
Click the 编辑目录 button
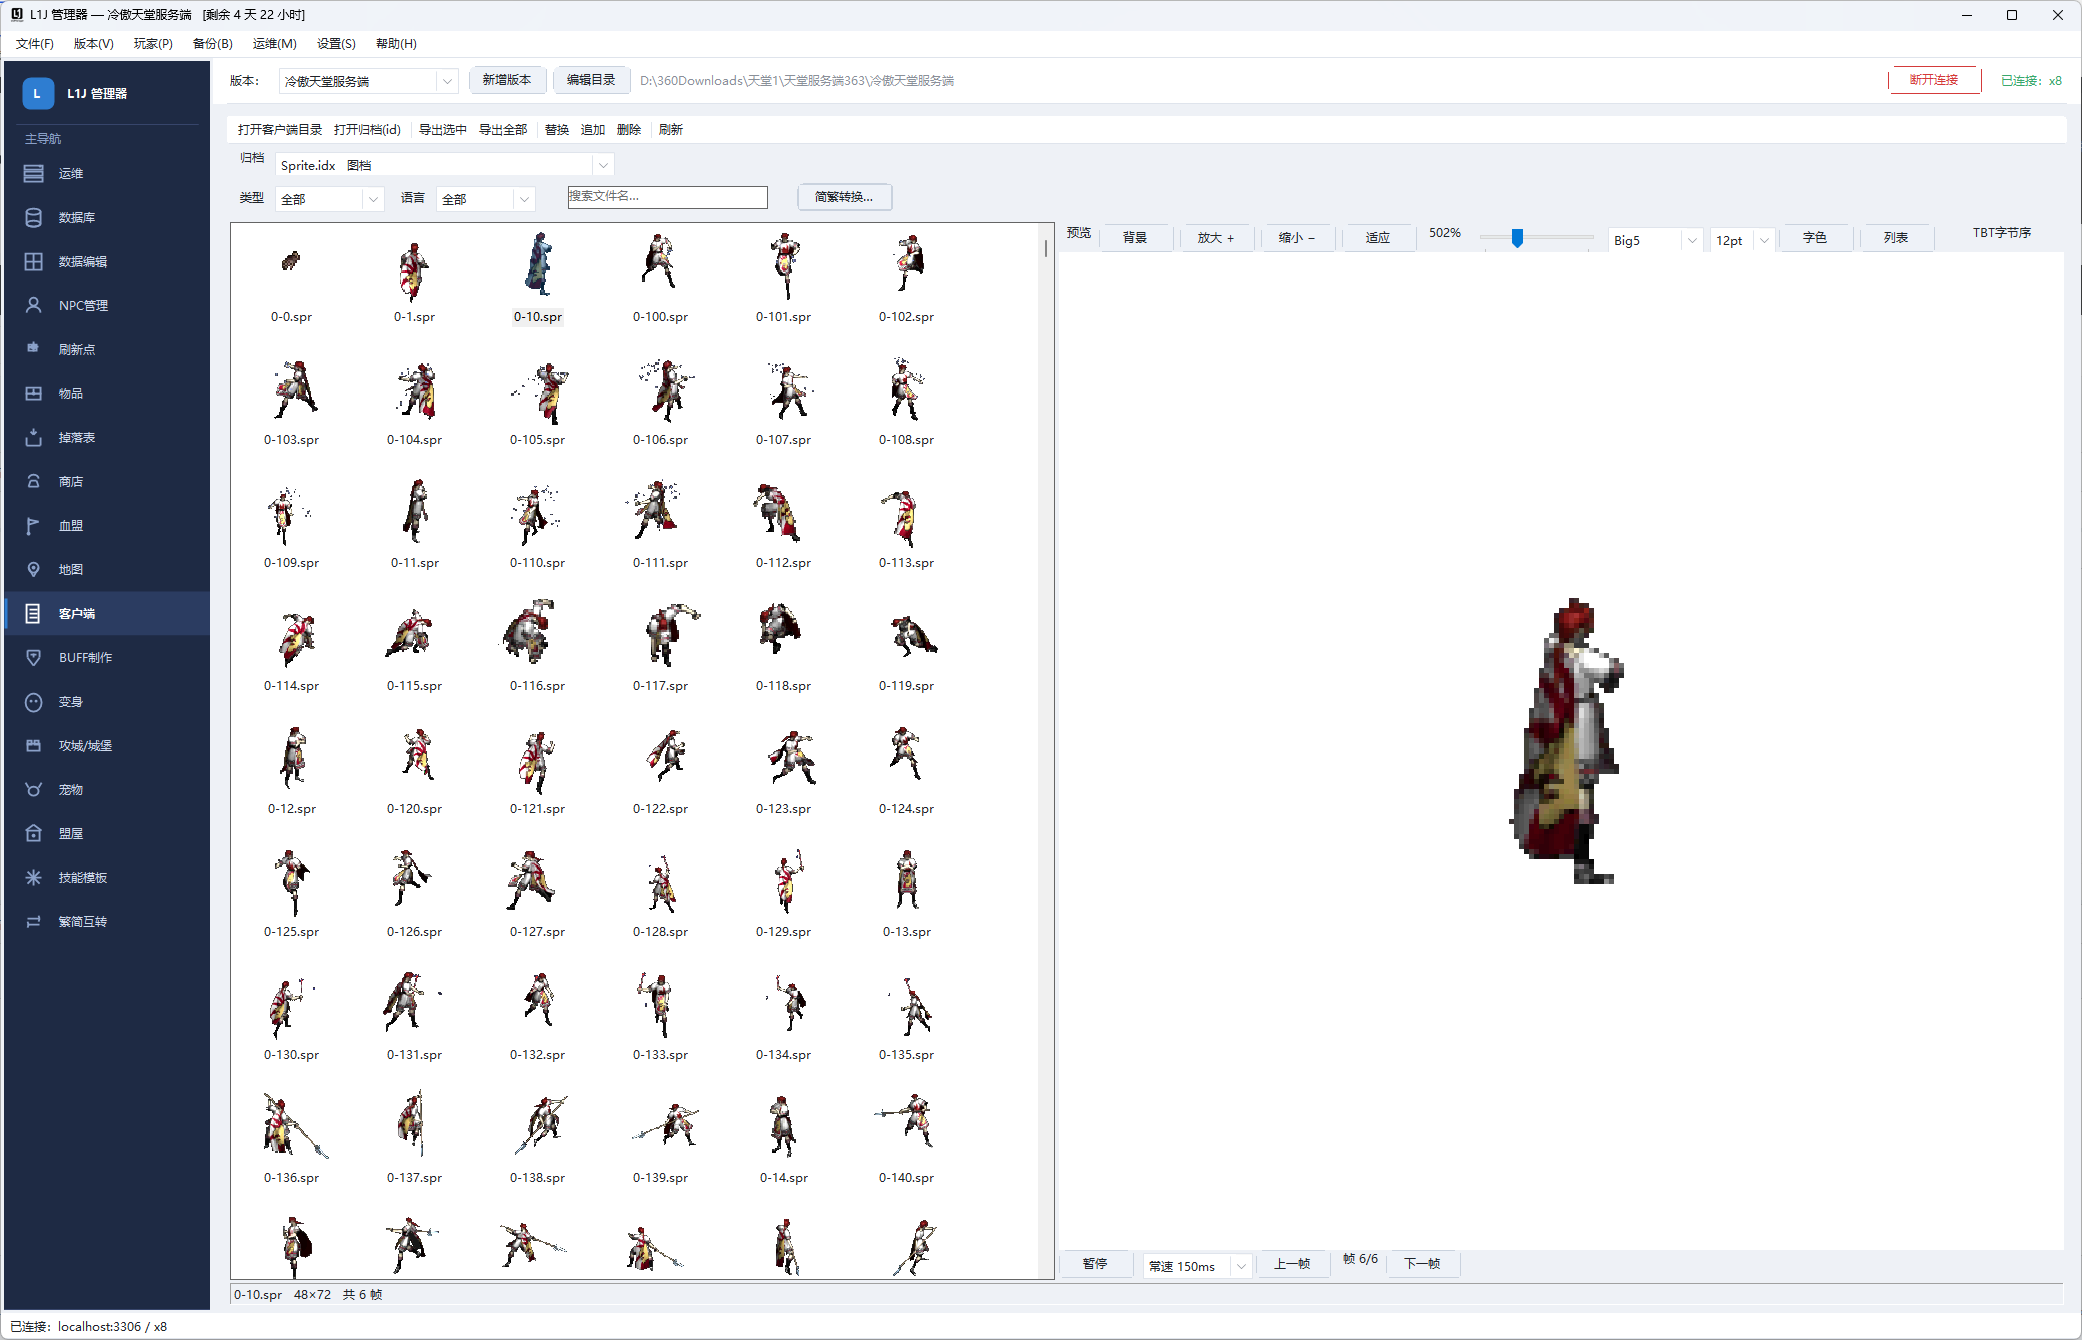pos(591,80)
